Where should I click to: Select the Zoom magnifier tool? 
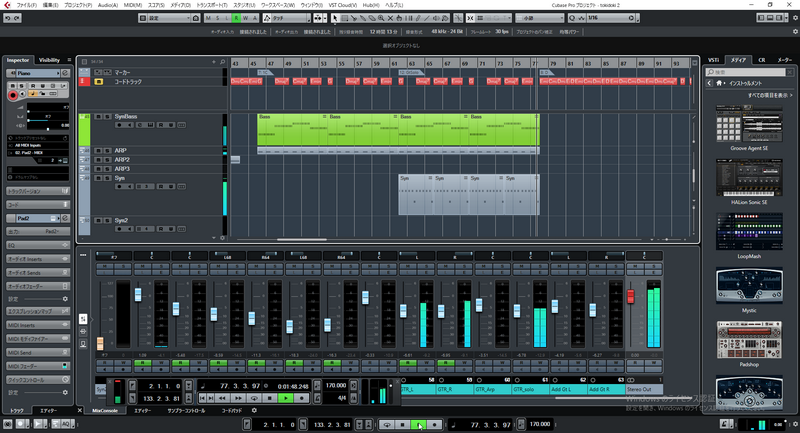[x=381, y=18]
